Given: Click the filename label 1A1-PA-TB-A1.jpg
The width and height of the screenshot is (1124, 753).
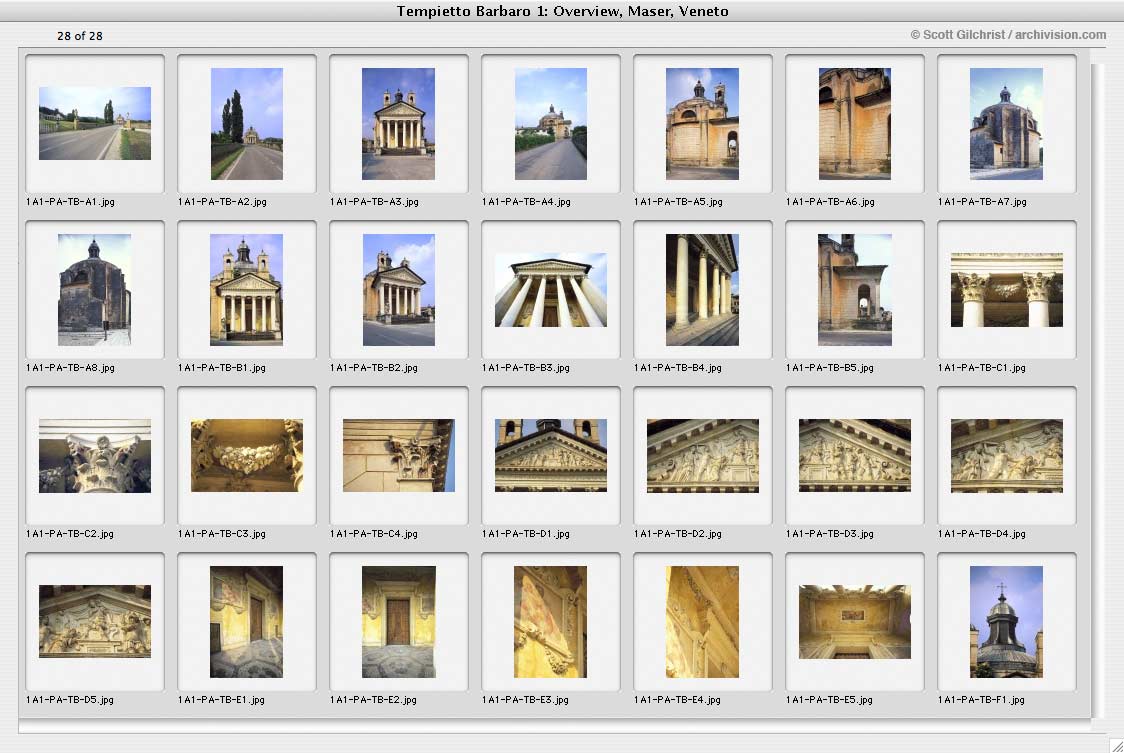Looking at the screenshot, I should (x=70, y=202).
